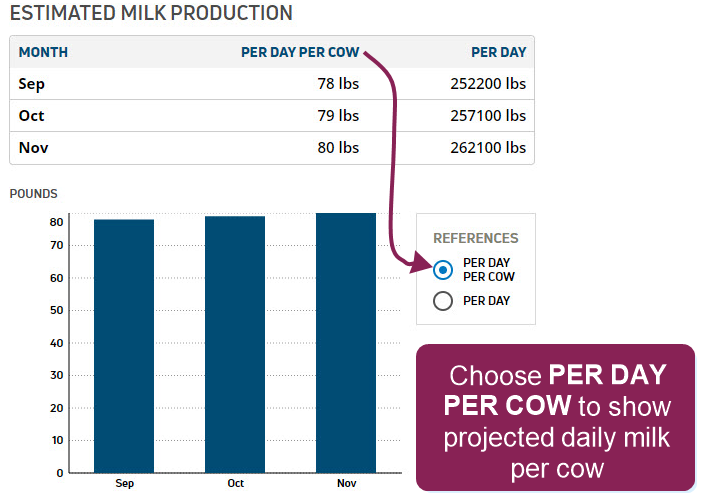
Task: Click the purple PER DAY PER COW callout
Action: (x=555, y=418)
